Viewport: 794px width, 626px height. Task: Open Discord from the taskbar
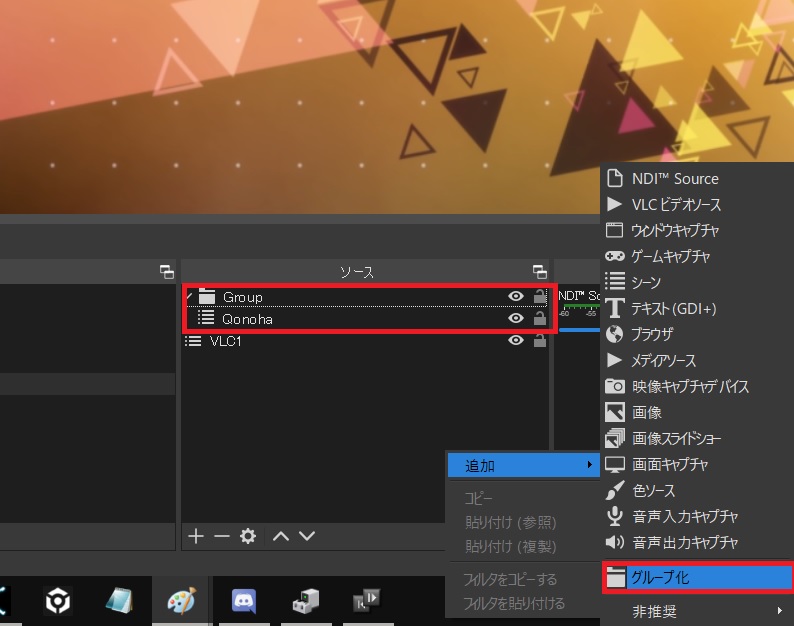pos(244,601)
